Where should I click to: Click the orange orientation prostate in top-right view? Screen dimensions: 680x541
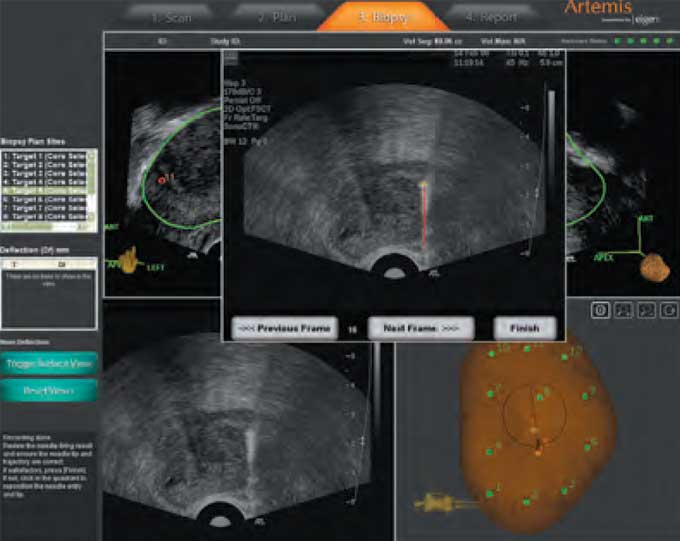pos(656,268)
